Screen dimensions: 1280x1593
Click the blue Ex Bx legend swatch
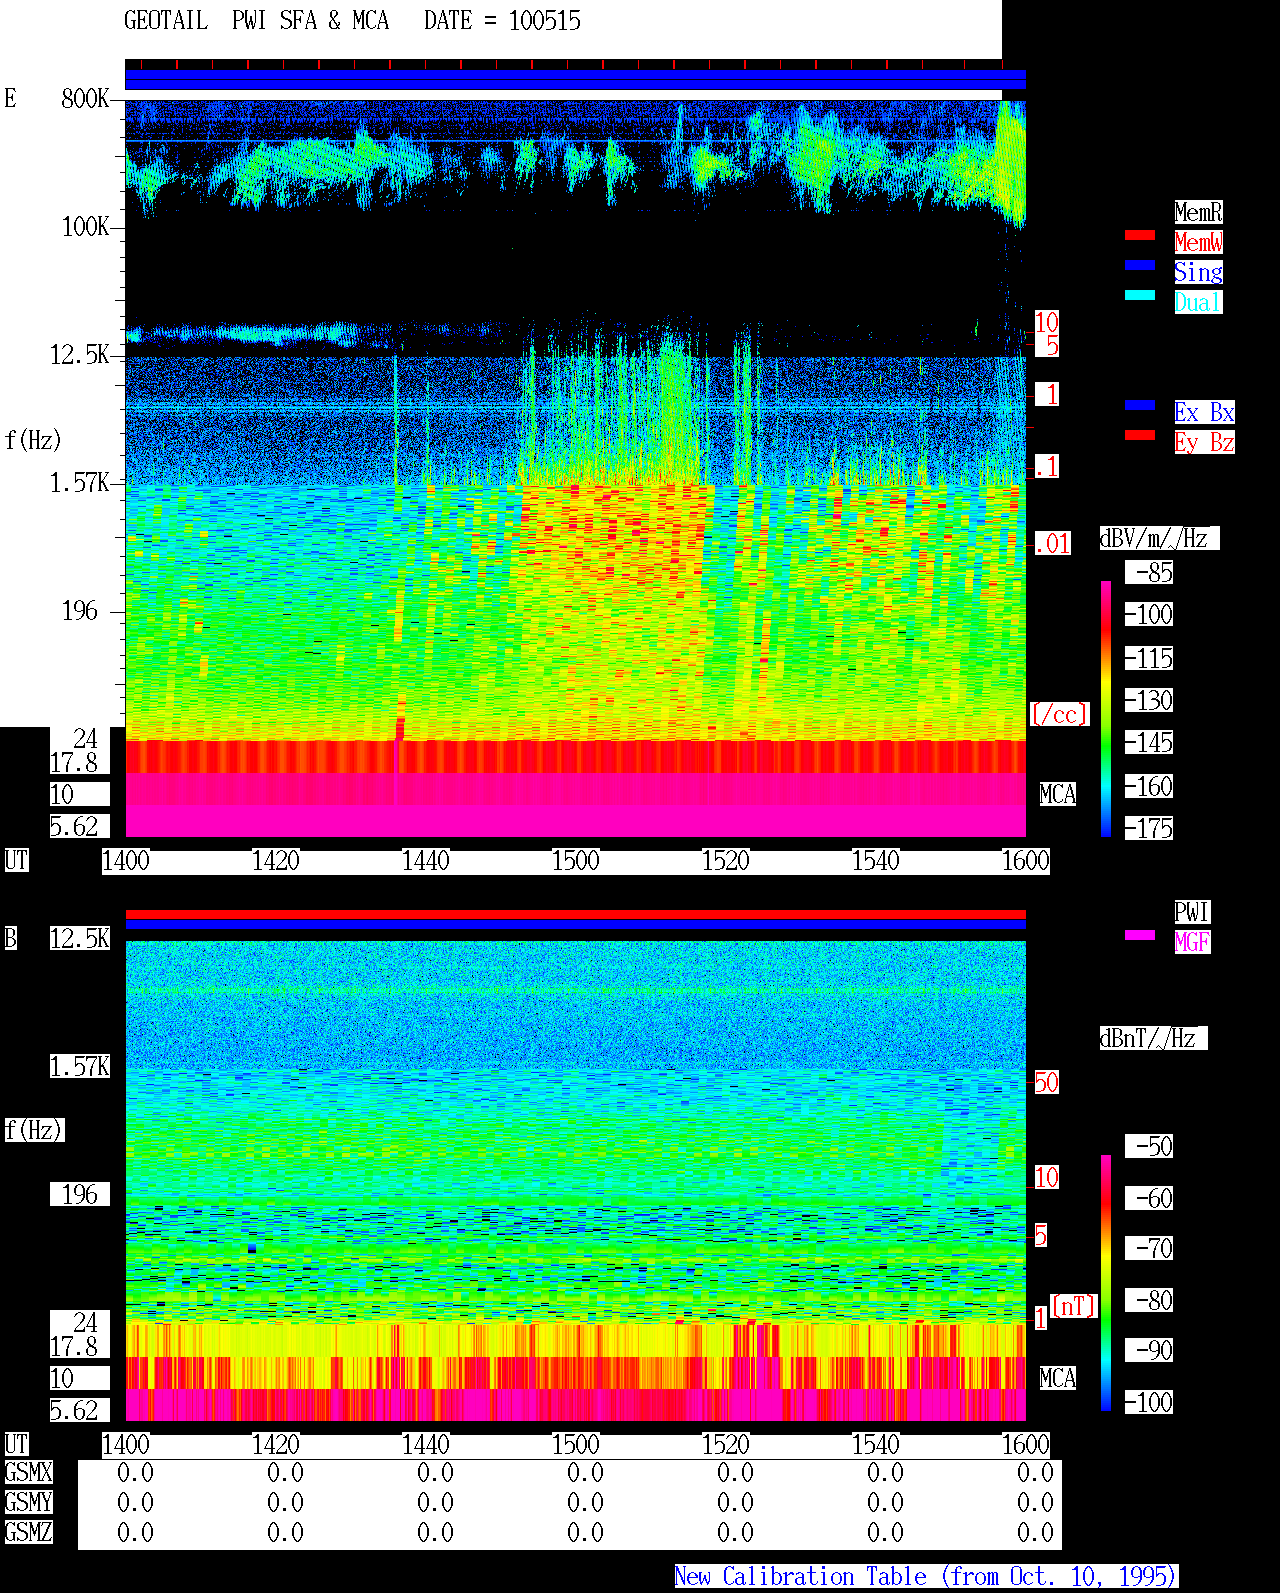pos(1140,405)
